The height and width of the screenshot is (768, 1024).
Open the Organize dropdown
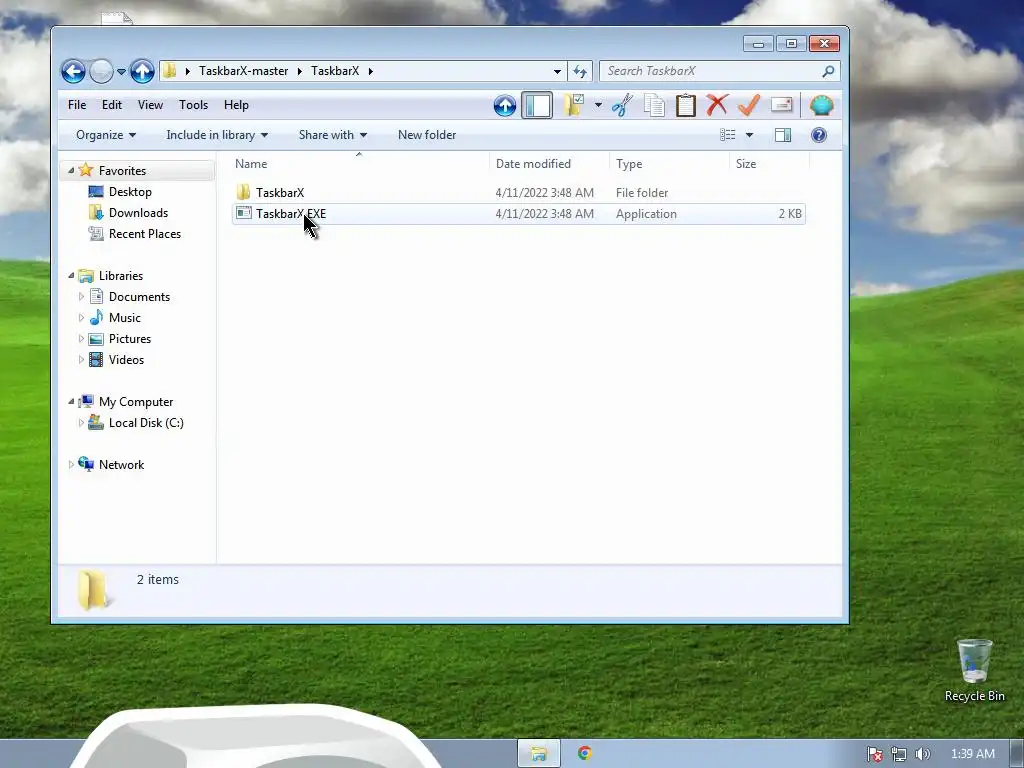tap(106, 135)
